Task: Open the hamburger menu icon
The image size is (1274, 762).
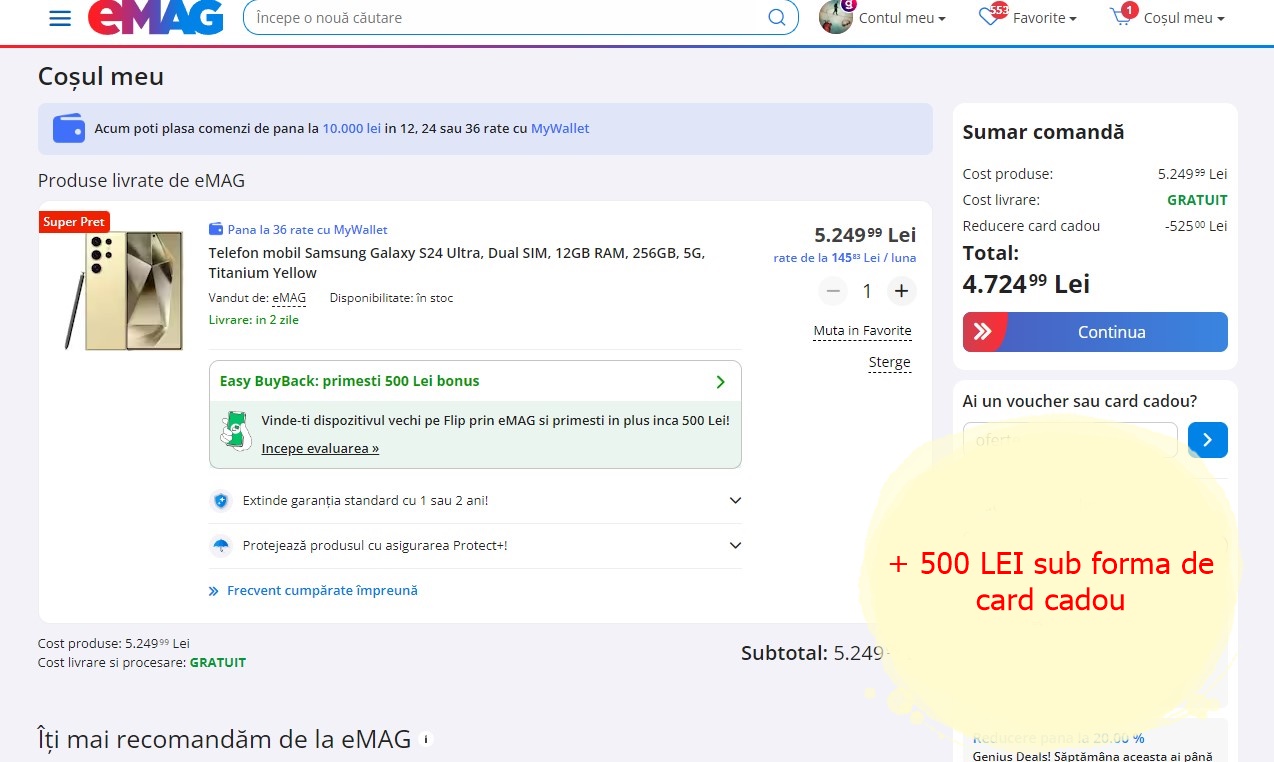Action: click(60, 18)
